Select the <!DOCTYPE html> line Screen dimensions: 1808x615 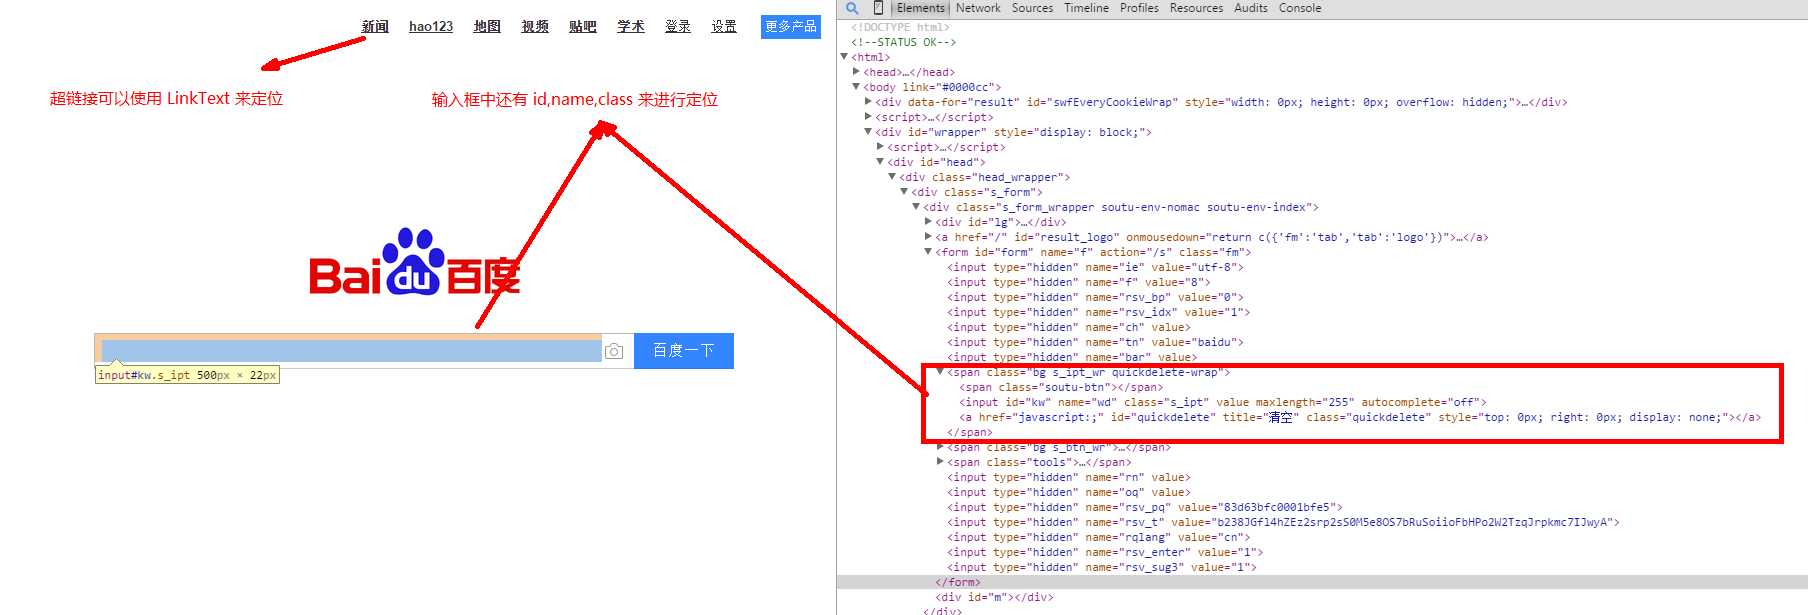(x=900, y=27)
